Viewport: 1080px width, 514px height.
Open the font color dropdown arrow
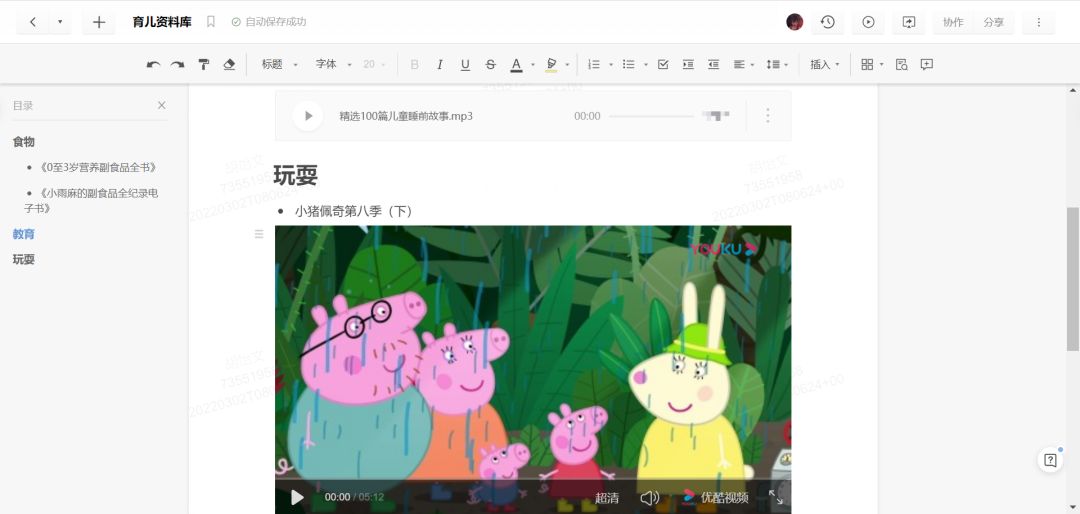pyautogui.click(x=533, y=65)
